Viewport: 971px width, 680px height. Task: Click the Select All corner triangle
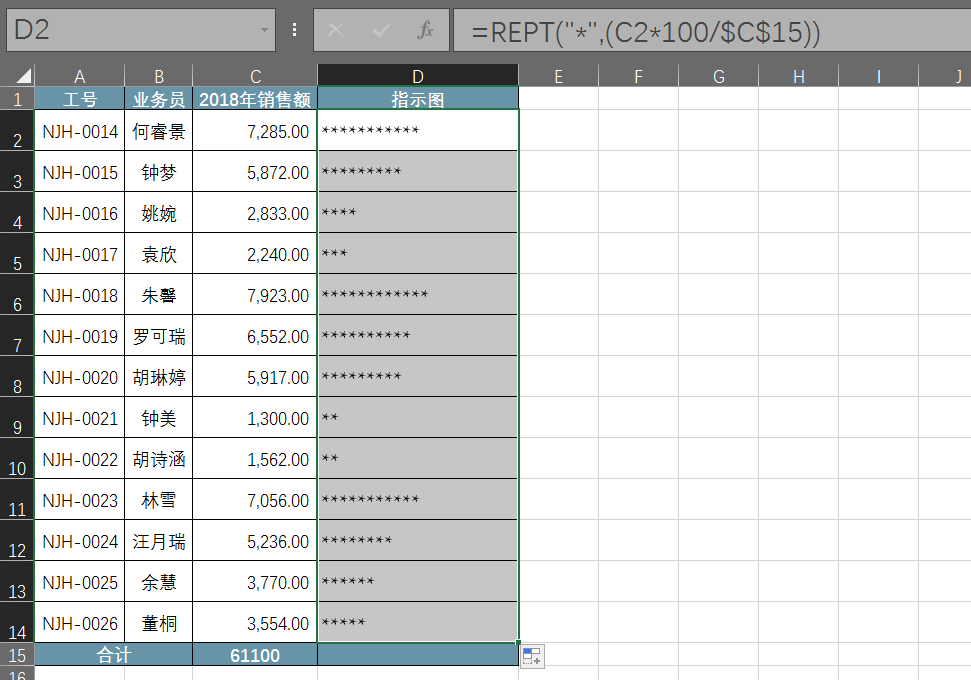click(x=22, y=76)
